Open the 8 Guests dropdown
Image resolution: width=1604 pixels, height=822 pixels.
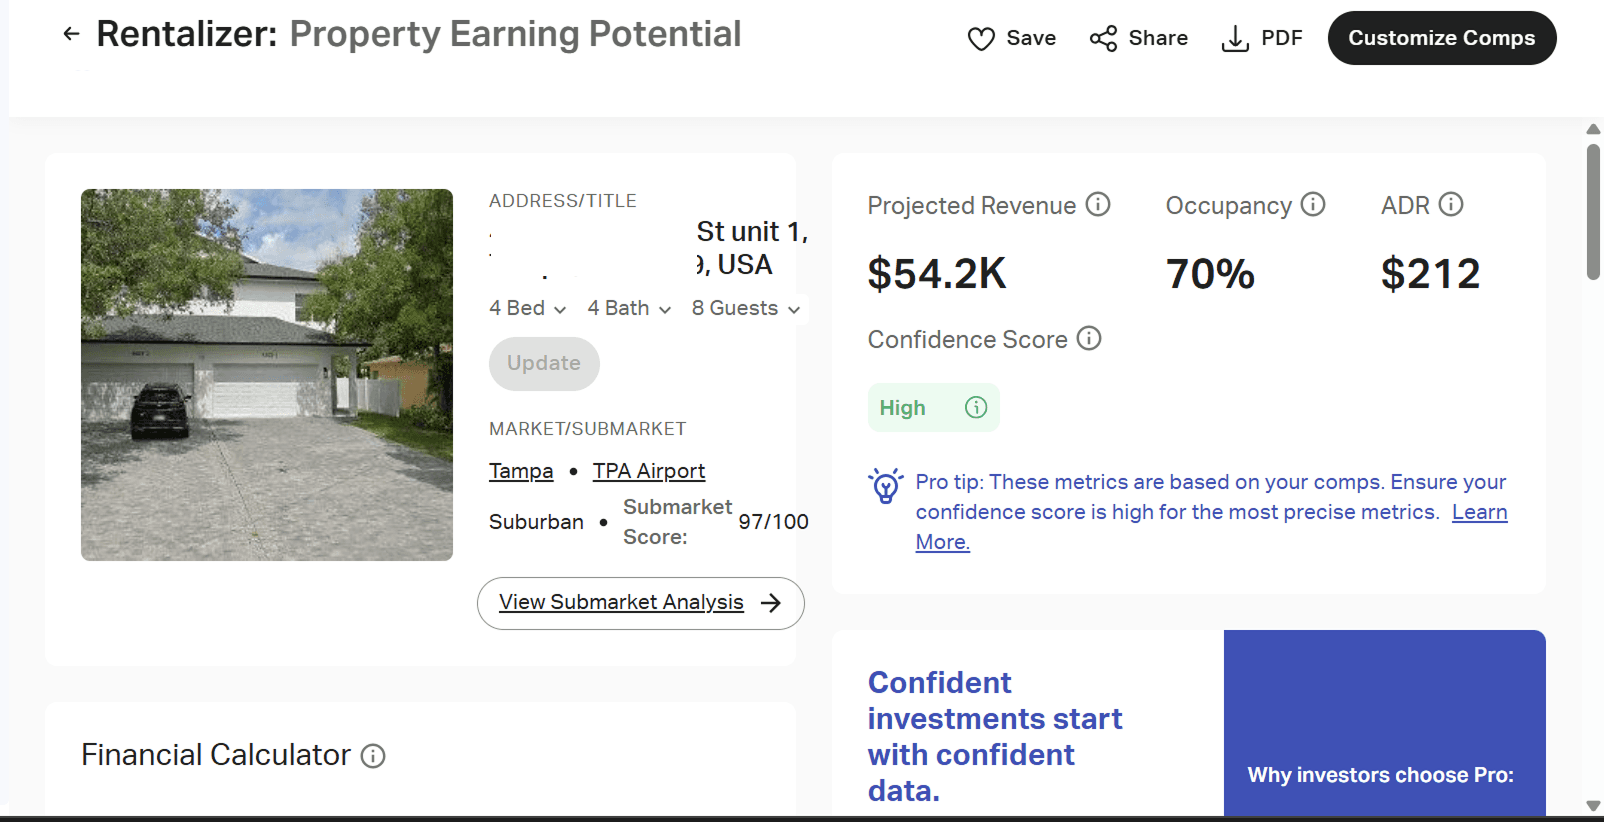[x=746, y=308]
